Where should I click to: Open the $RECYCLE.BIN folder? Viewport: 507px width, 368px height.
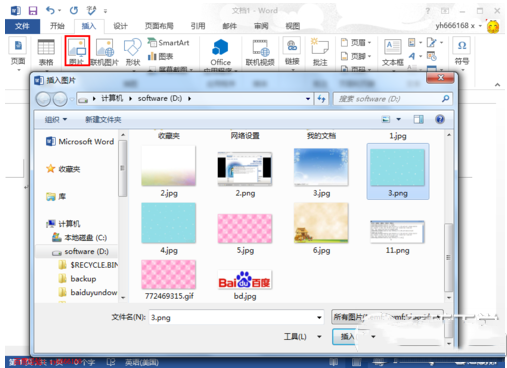(88, 265)
